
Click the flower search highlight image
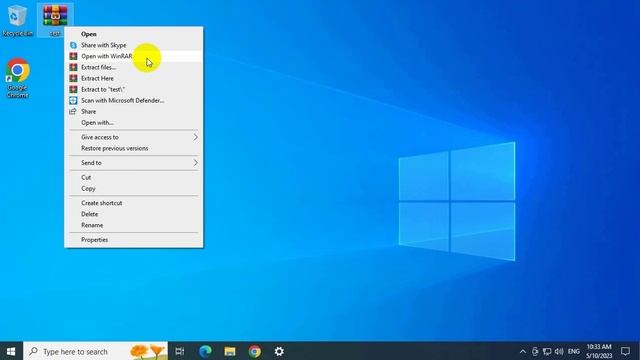148,351
